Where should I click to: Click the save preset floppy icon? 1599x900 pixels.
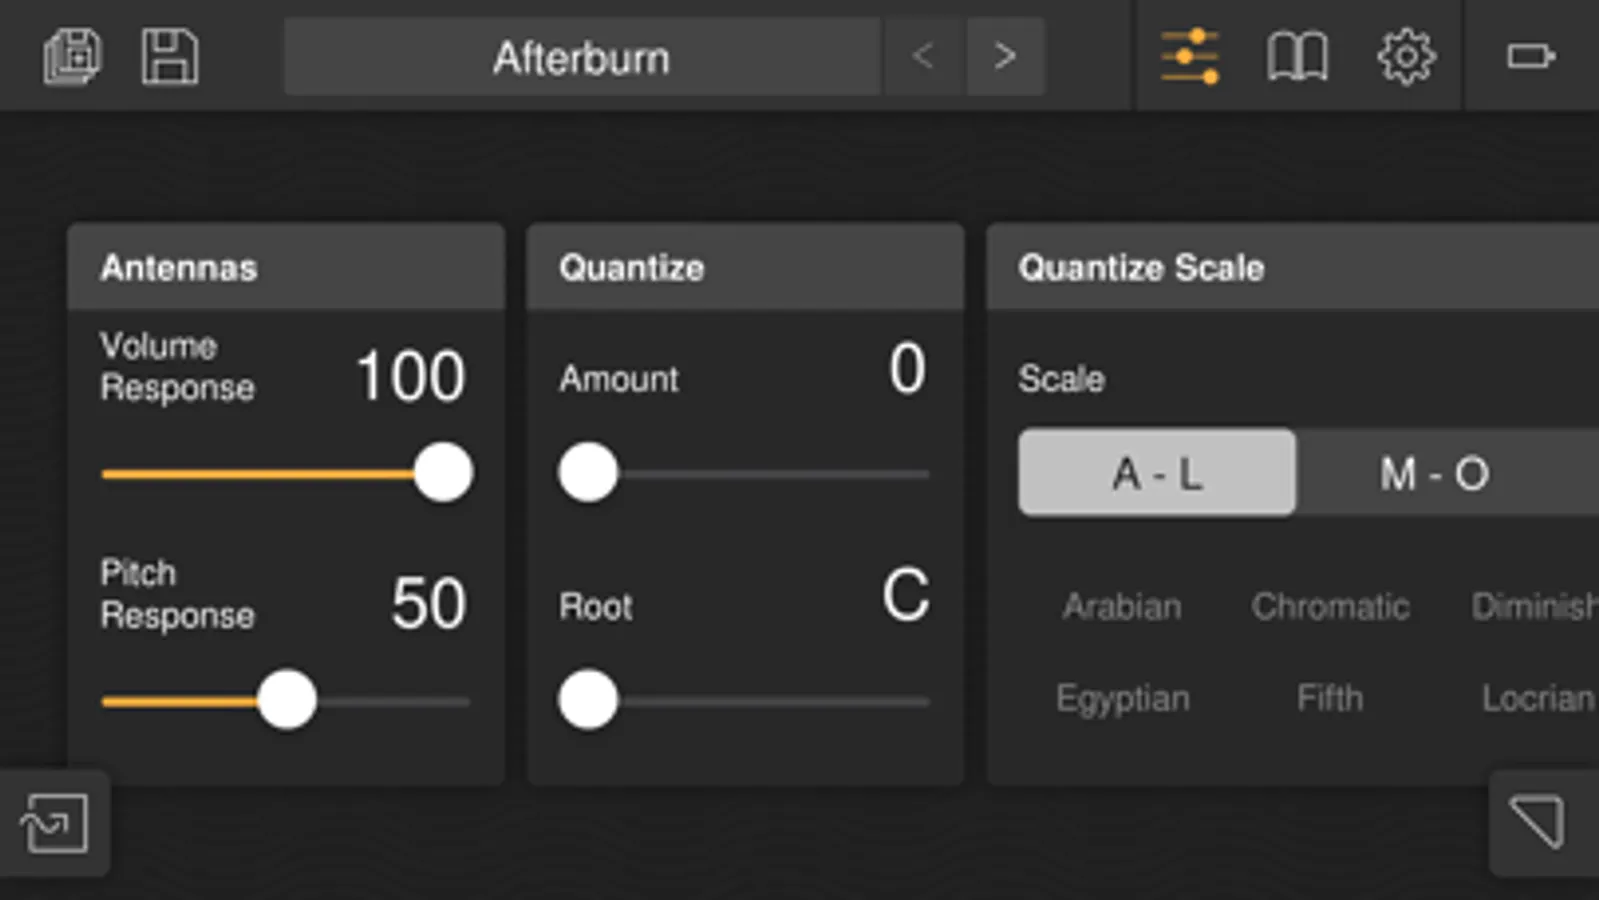pos(169,56)
